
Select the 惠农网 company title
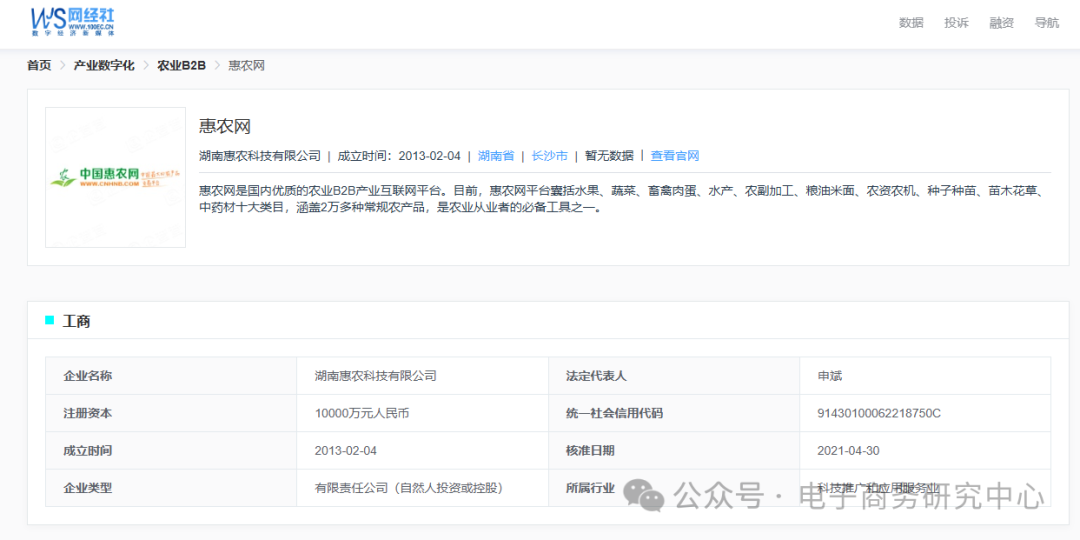[225, 126]
